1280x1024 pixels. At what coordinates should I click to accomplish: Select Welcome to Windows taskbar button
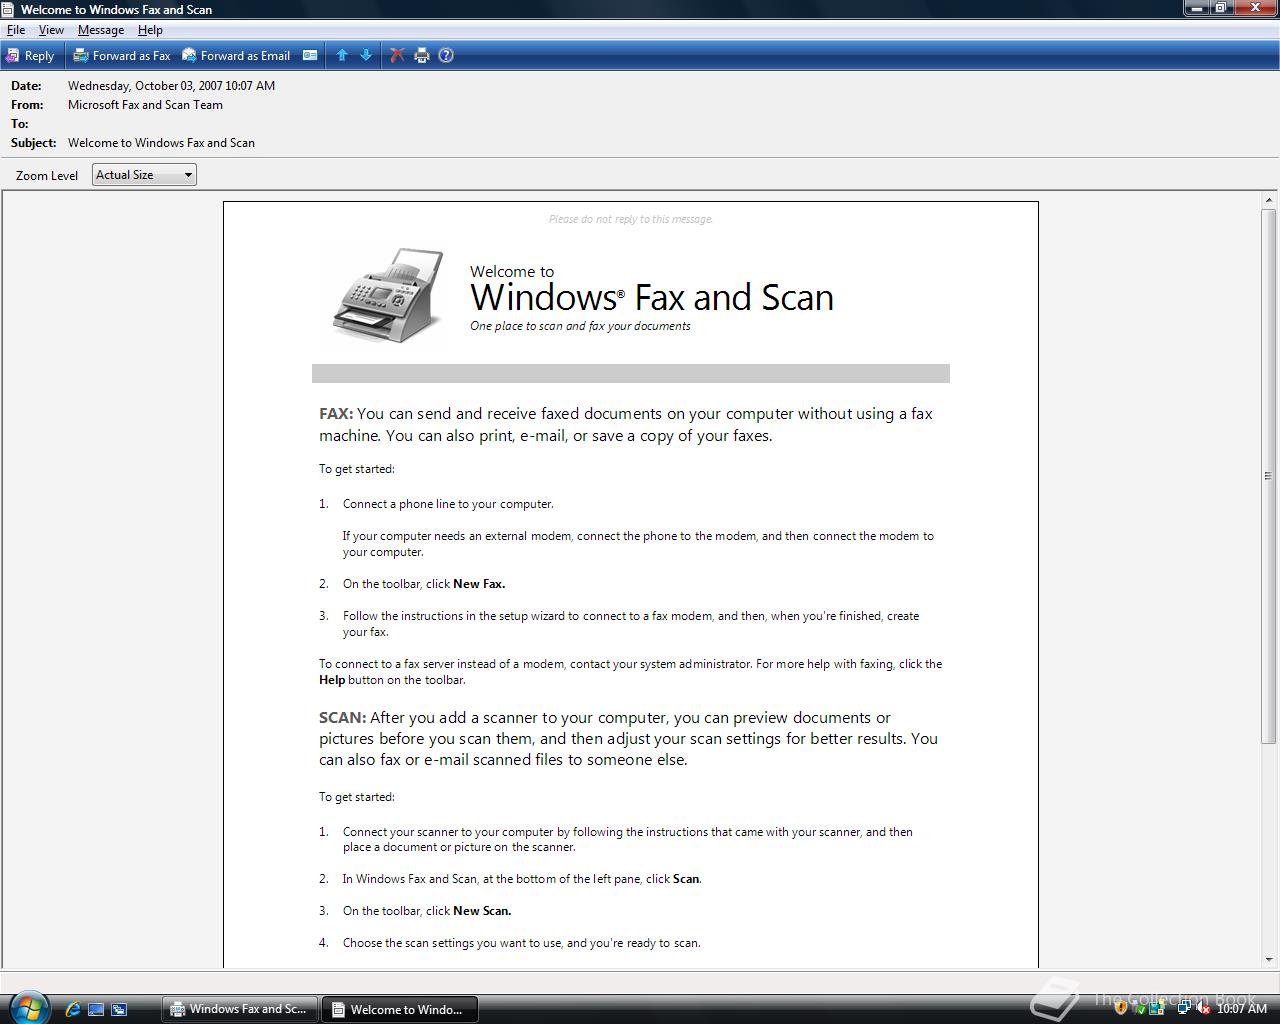pos(399,1009)
